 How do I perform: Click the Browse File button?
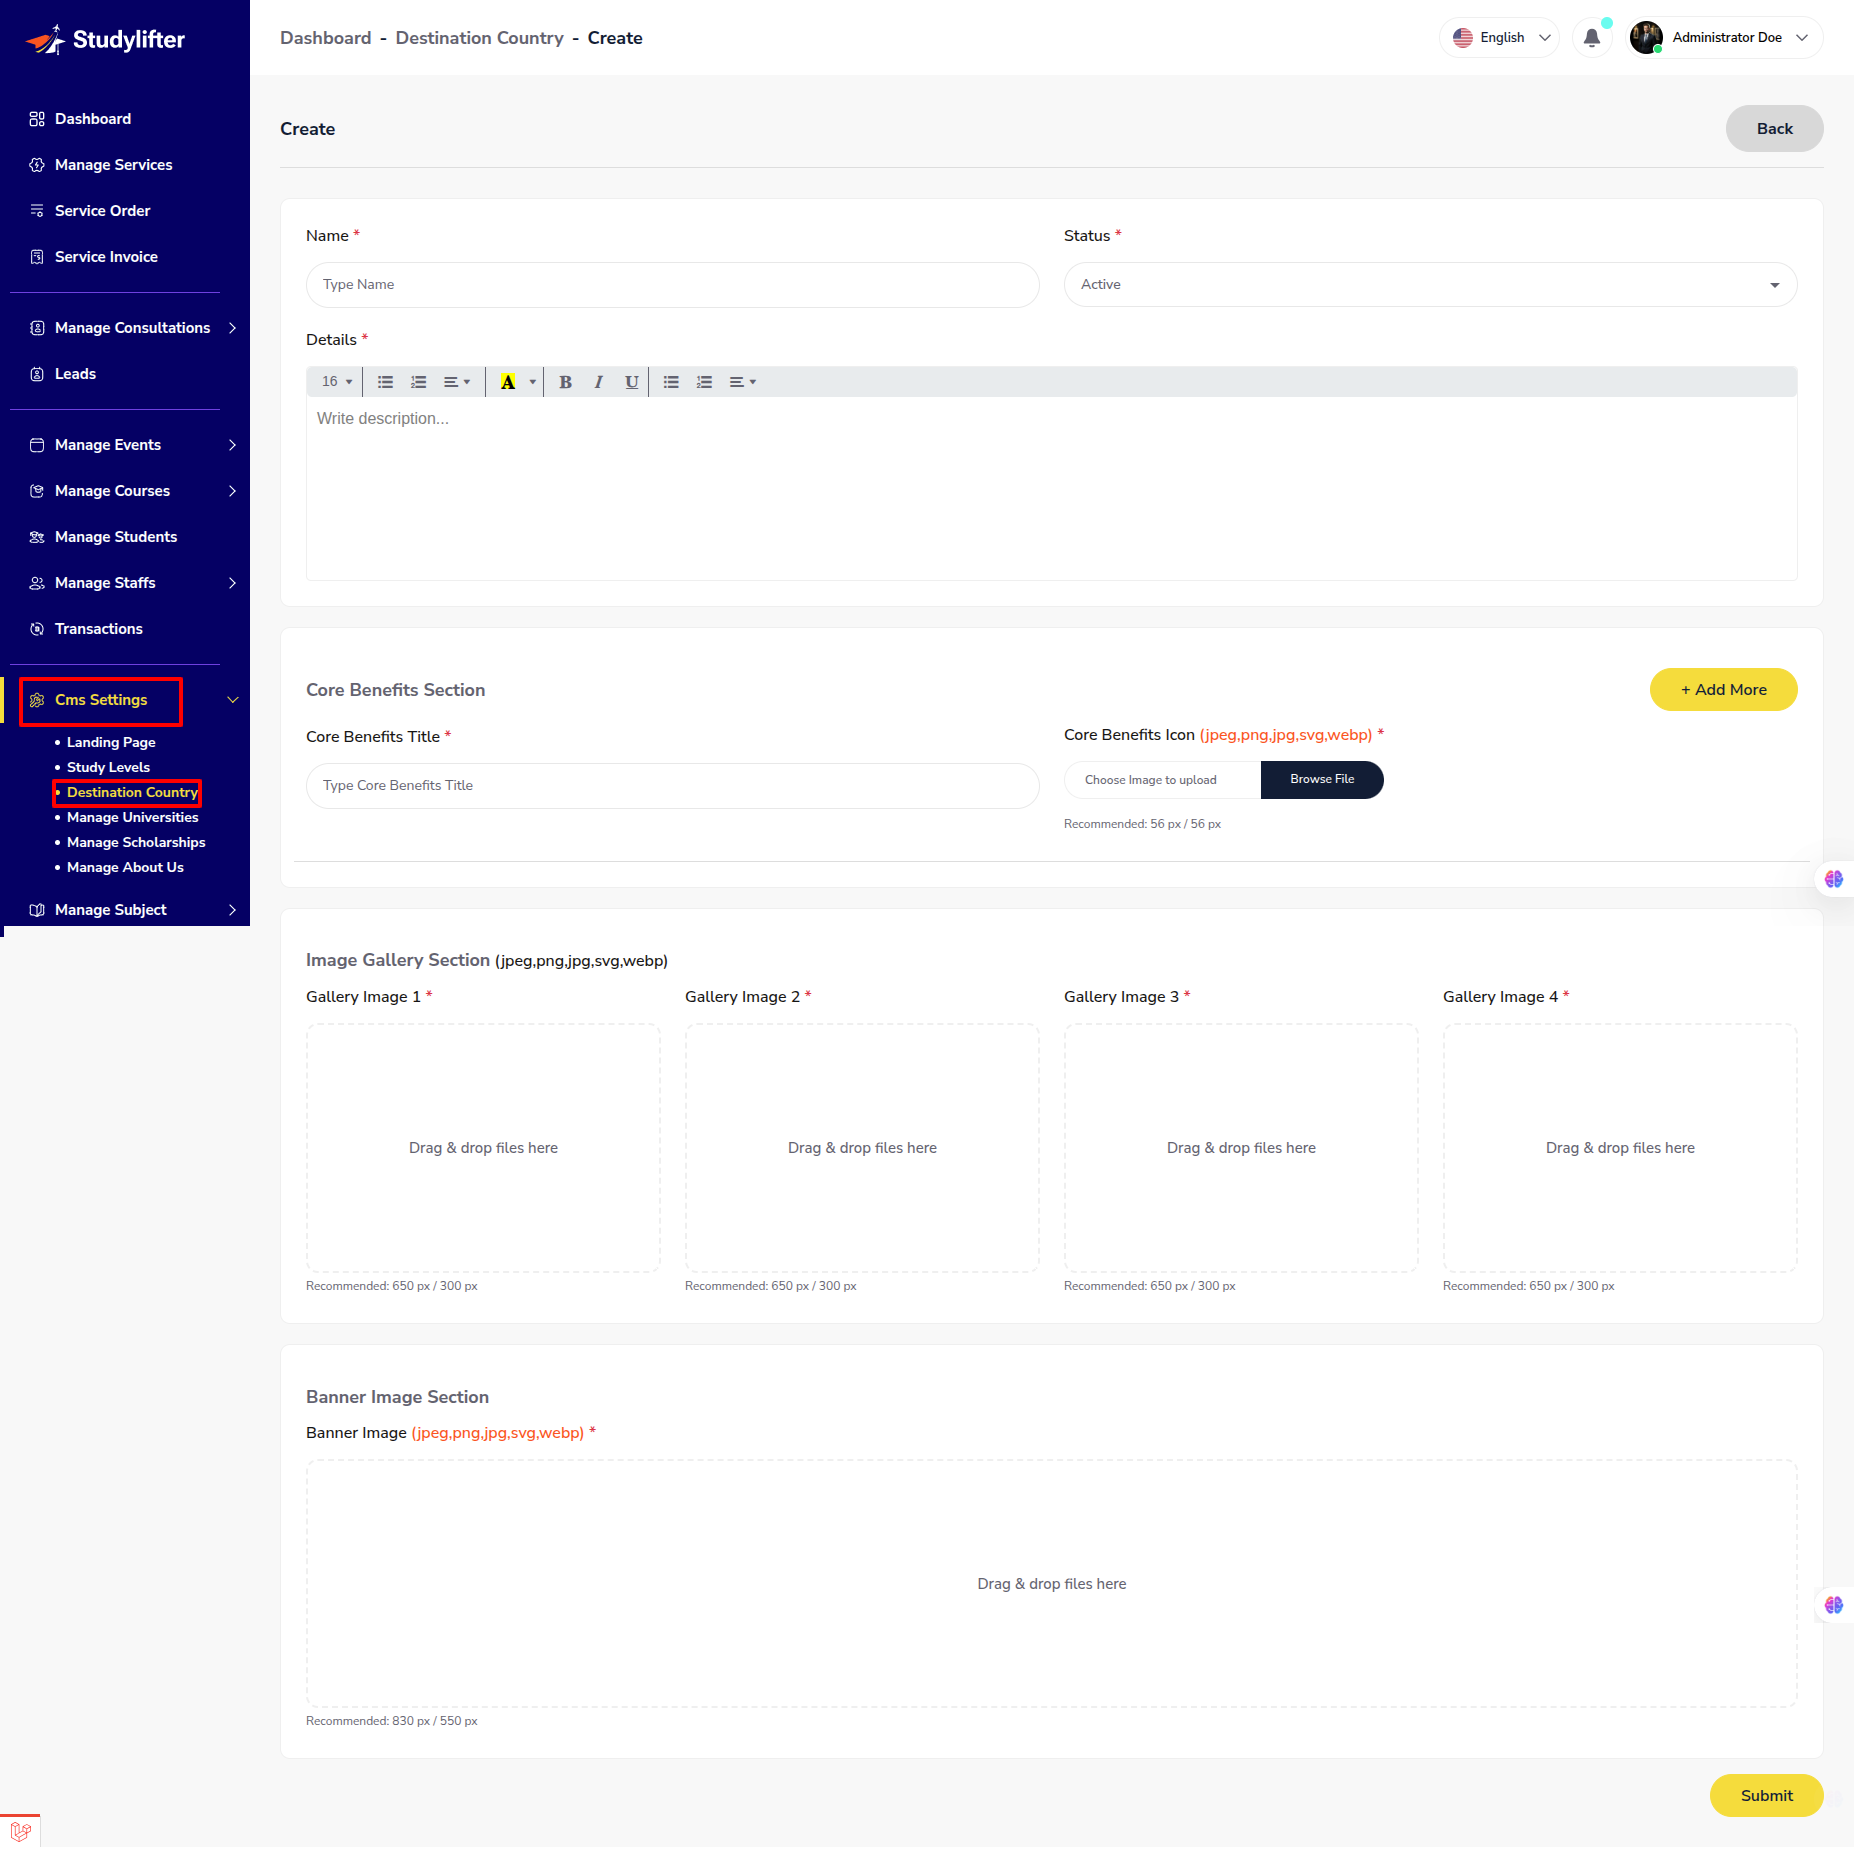click(1321, 780)
